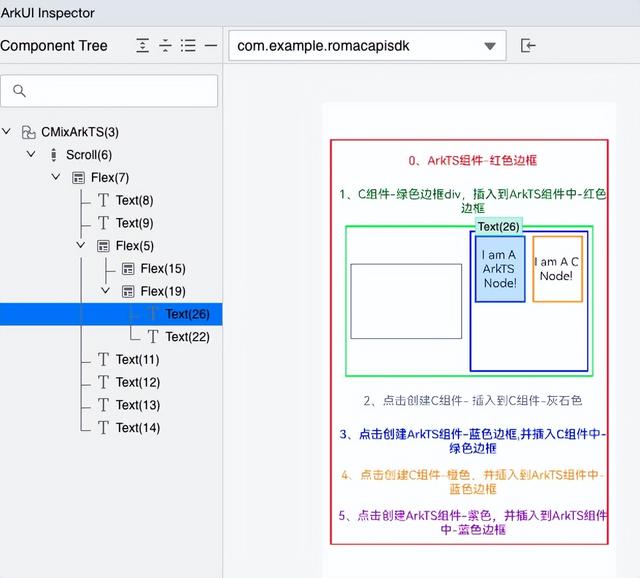Select Text(11) in the component tree

point(138,360)
